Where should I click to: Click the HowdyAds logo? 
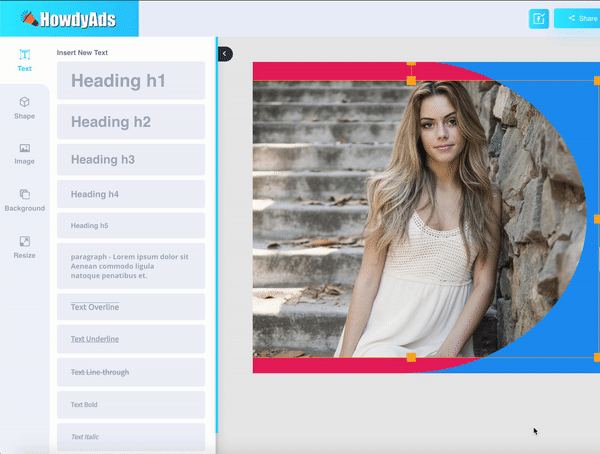[68, 19]
